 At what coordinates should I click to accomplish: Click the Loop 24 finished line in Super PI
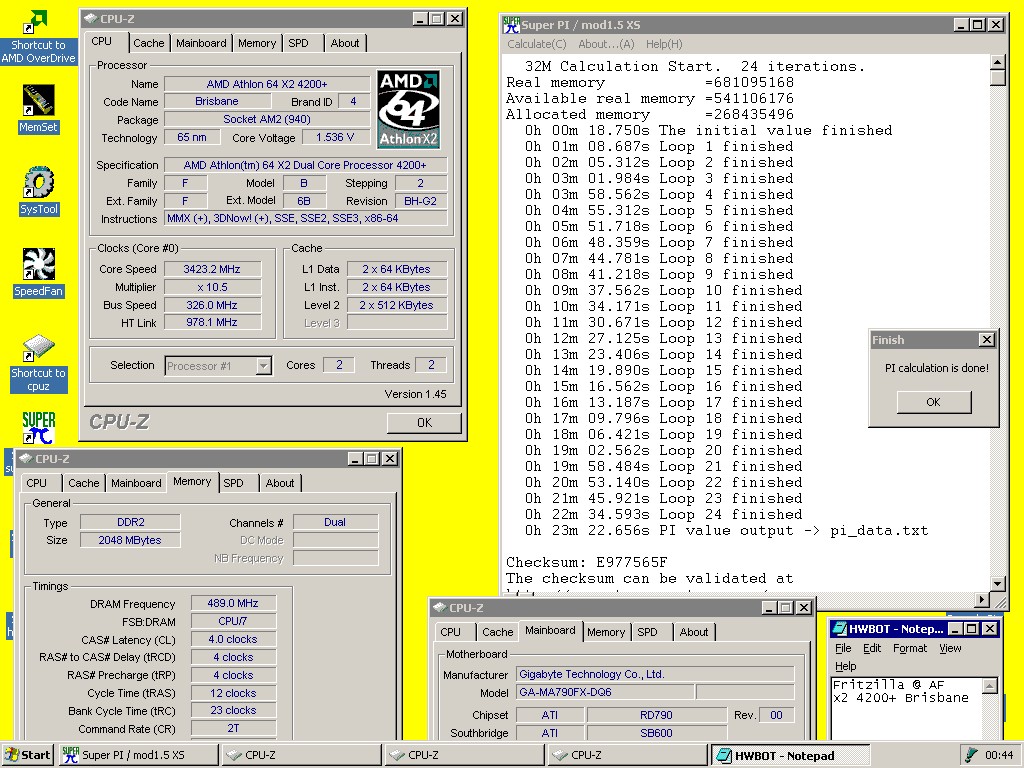click(664, 515)
